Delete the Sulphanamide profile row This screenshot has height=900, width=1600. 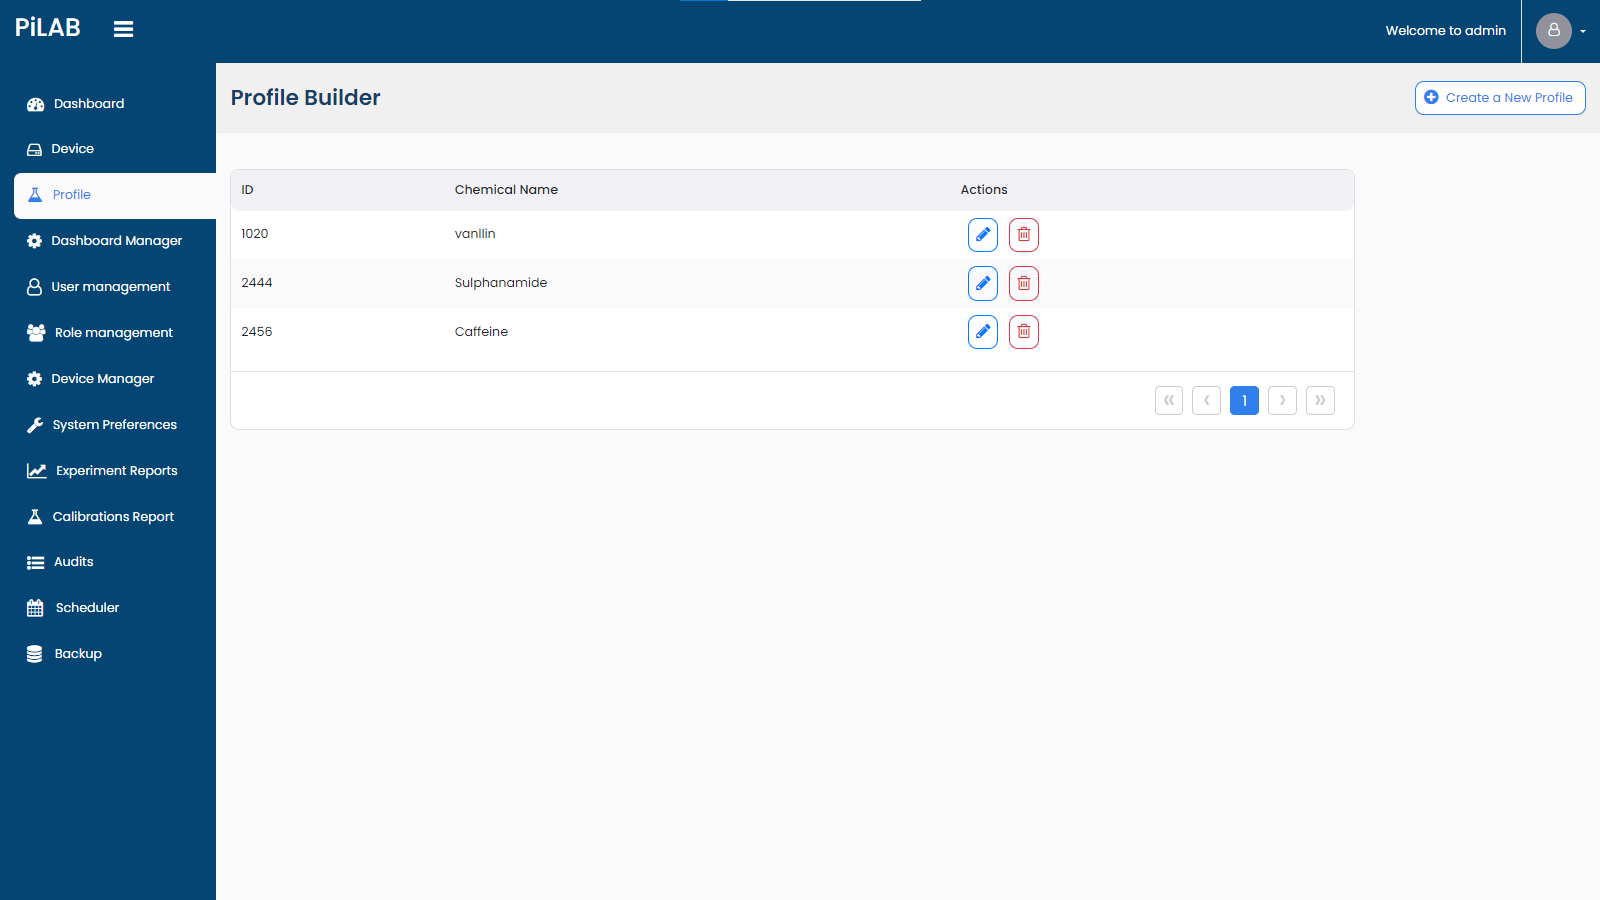pos(1023,284)
